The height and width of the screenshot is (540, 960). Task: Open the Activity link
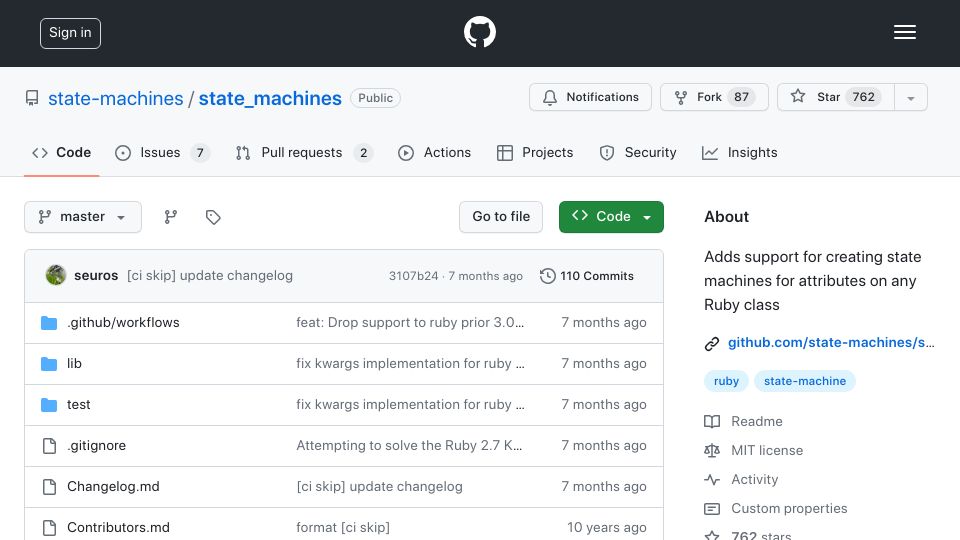[x=754, y=479]
